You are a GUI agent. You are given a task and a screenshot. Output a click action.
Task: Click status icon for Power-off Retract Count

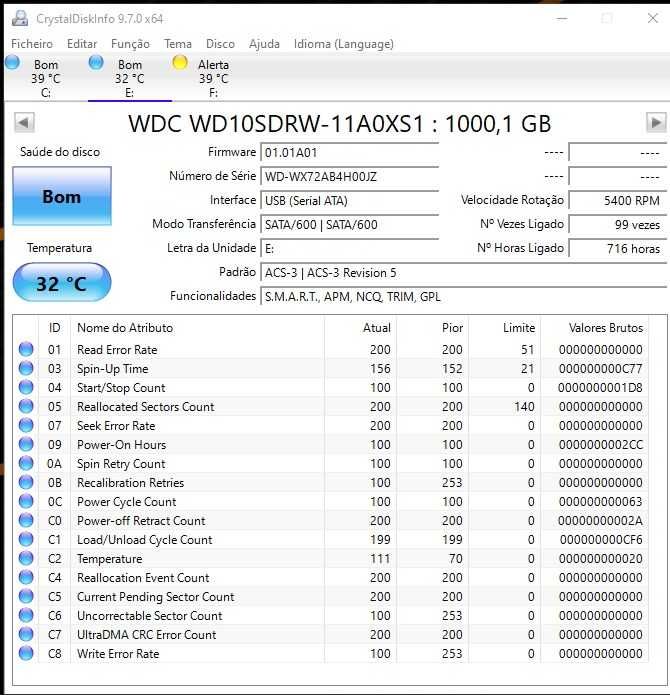26,520
